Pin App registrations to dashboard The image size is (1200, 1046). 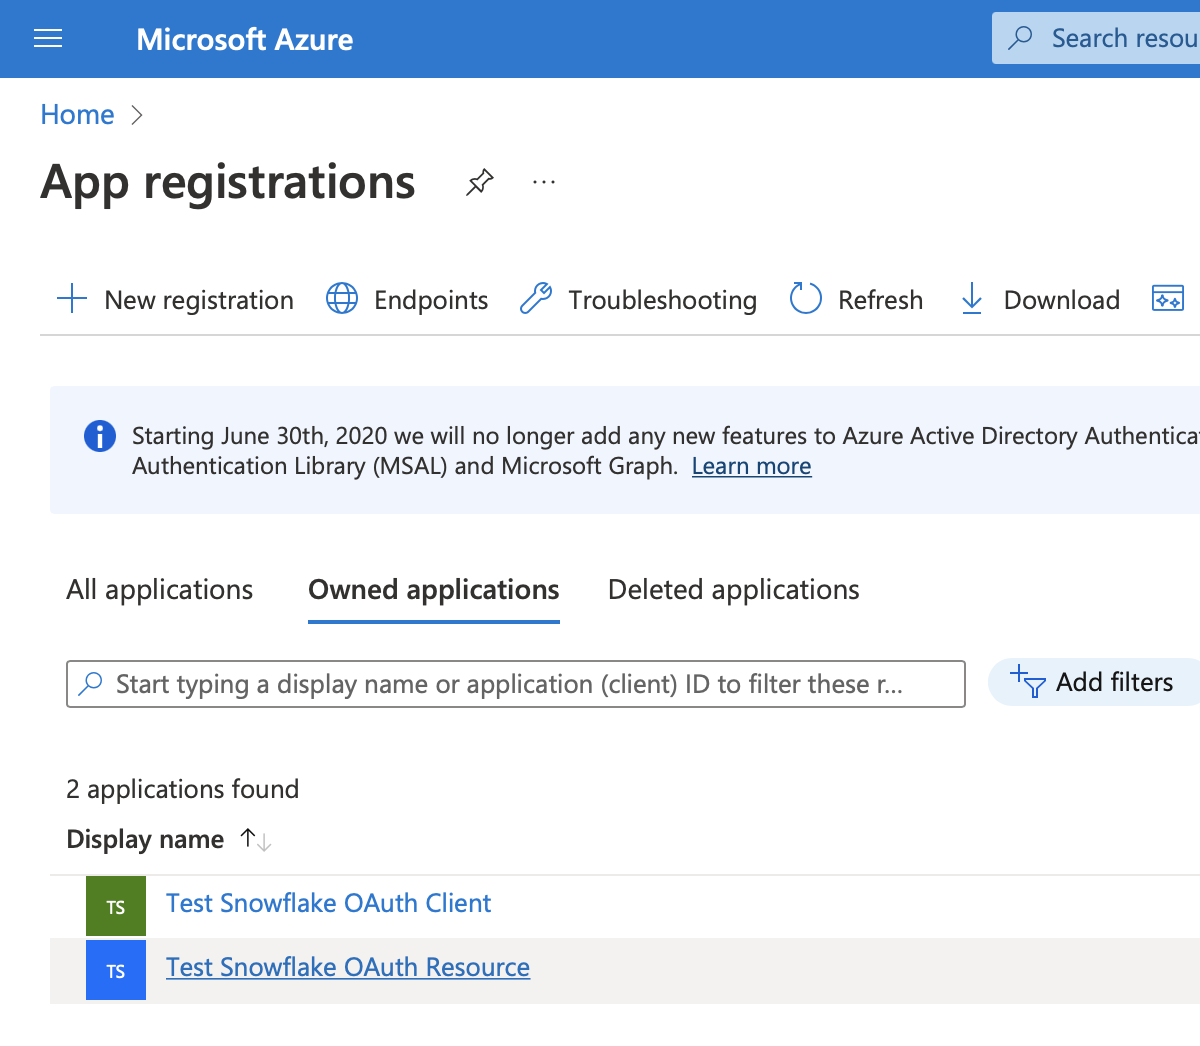click(x=479, y=182)
